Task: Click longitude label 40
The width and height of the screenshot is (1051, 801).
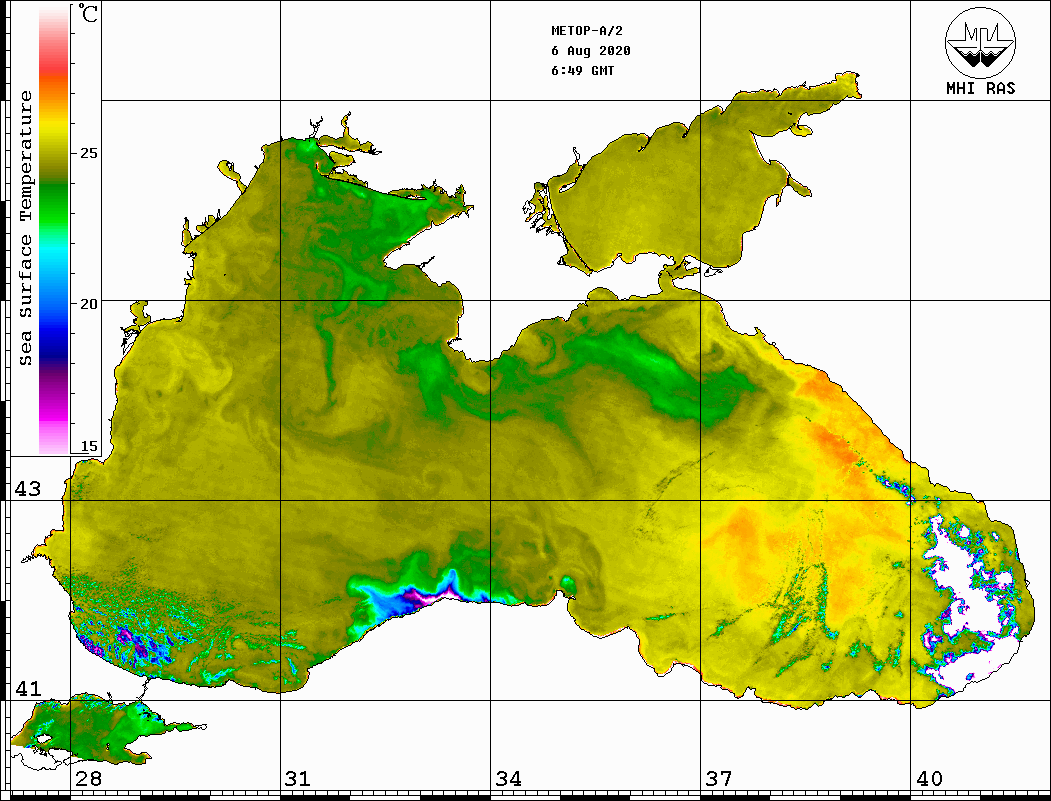Action: pyautogui.click(x=929, y=778)
